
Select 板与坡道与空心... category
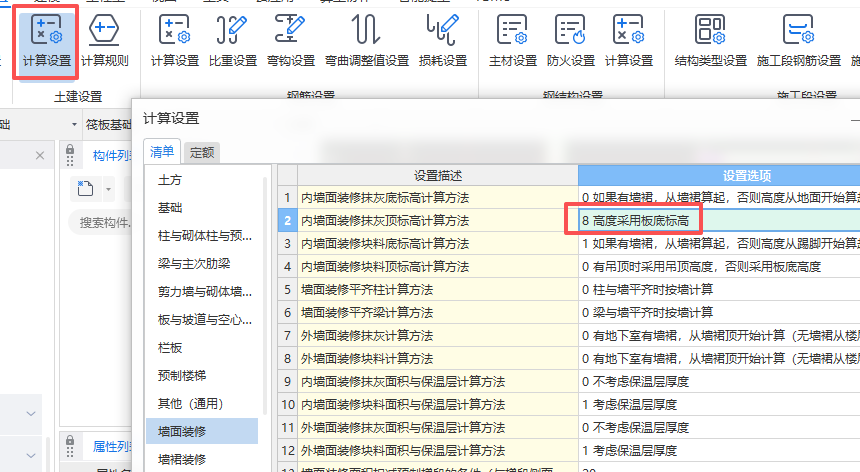point(205,320)
